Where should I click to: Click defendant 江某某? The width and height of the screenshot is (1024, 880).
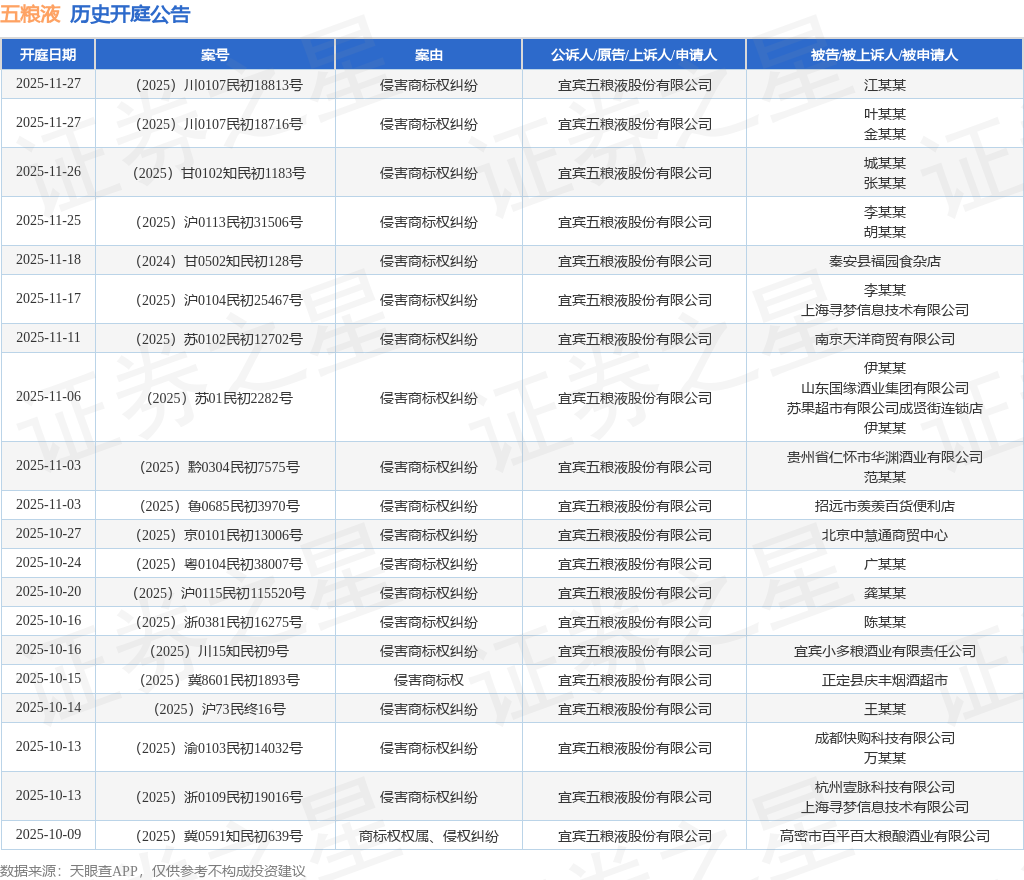[884, 85]
